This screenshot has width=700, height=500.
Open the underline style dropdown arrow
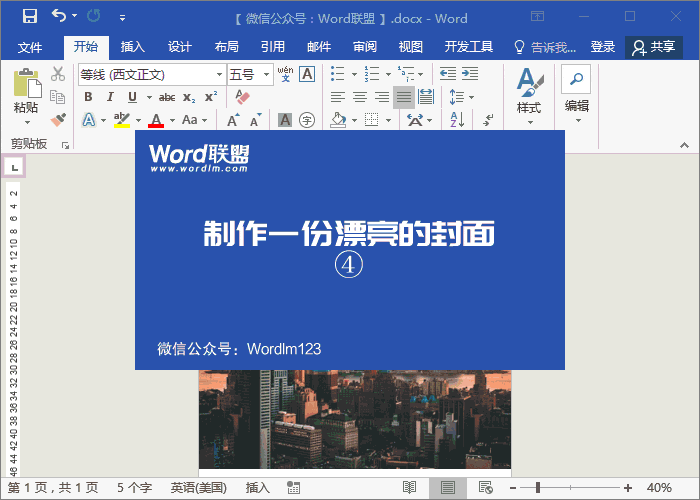pyautogui.click(x=149, y=97)
